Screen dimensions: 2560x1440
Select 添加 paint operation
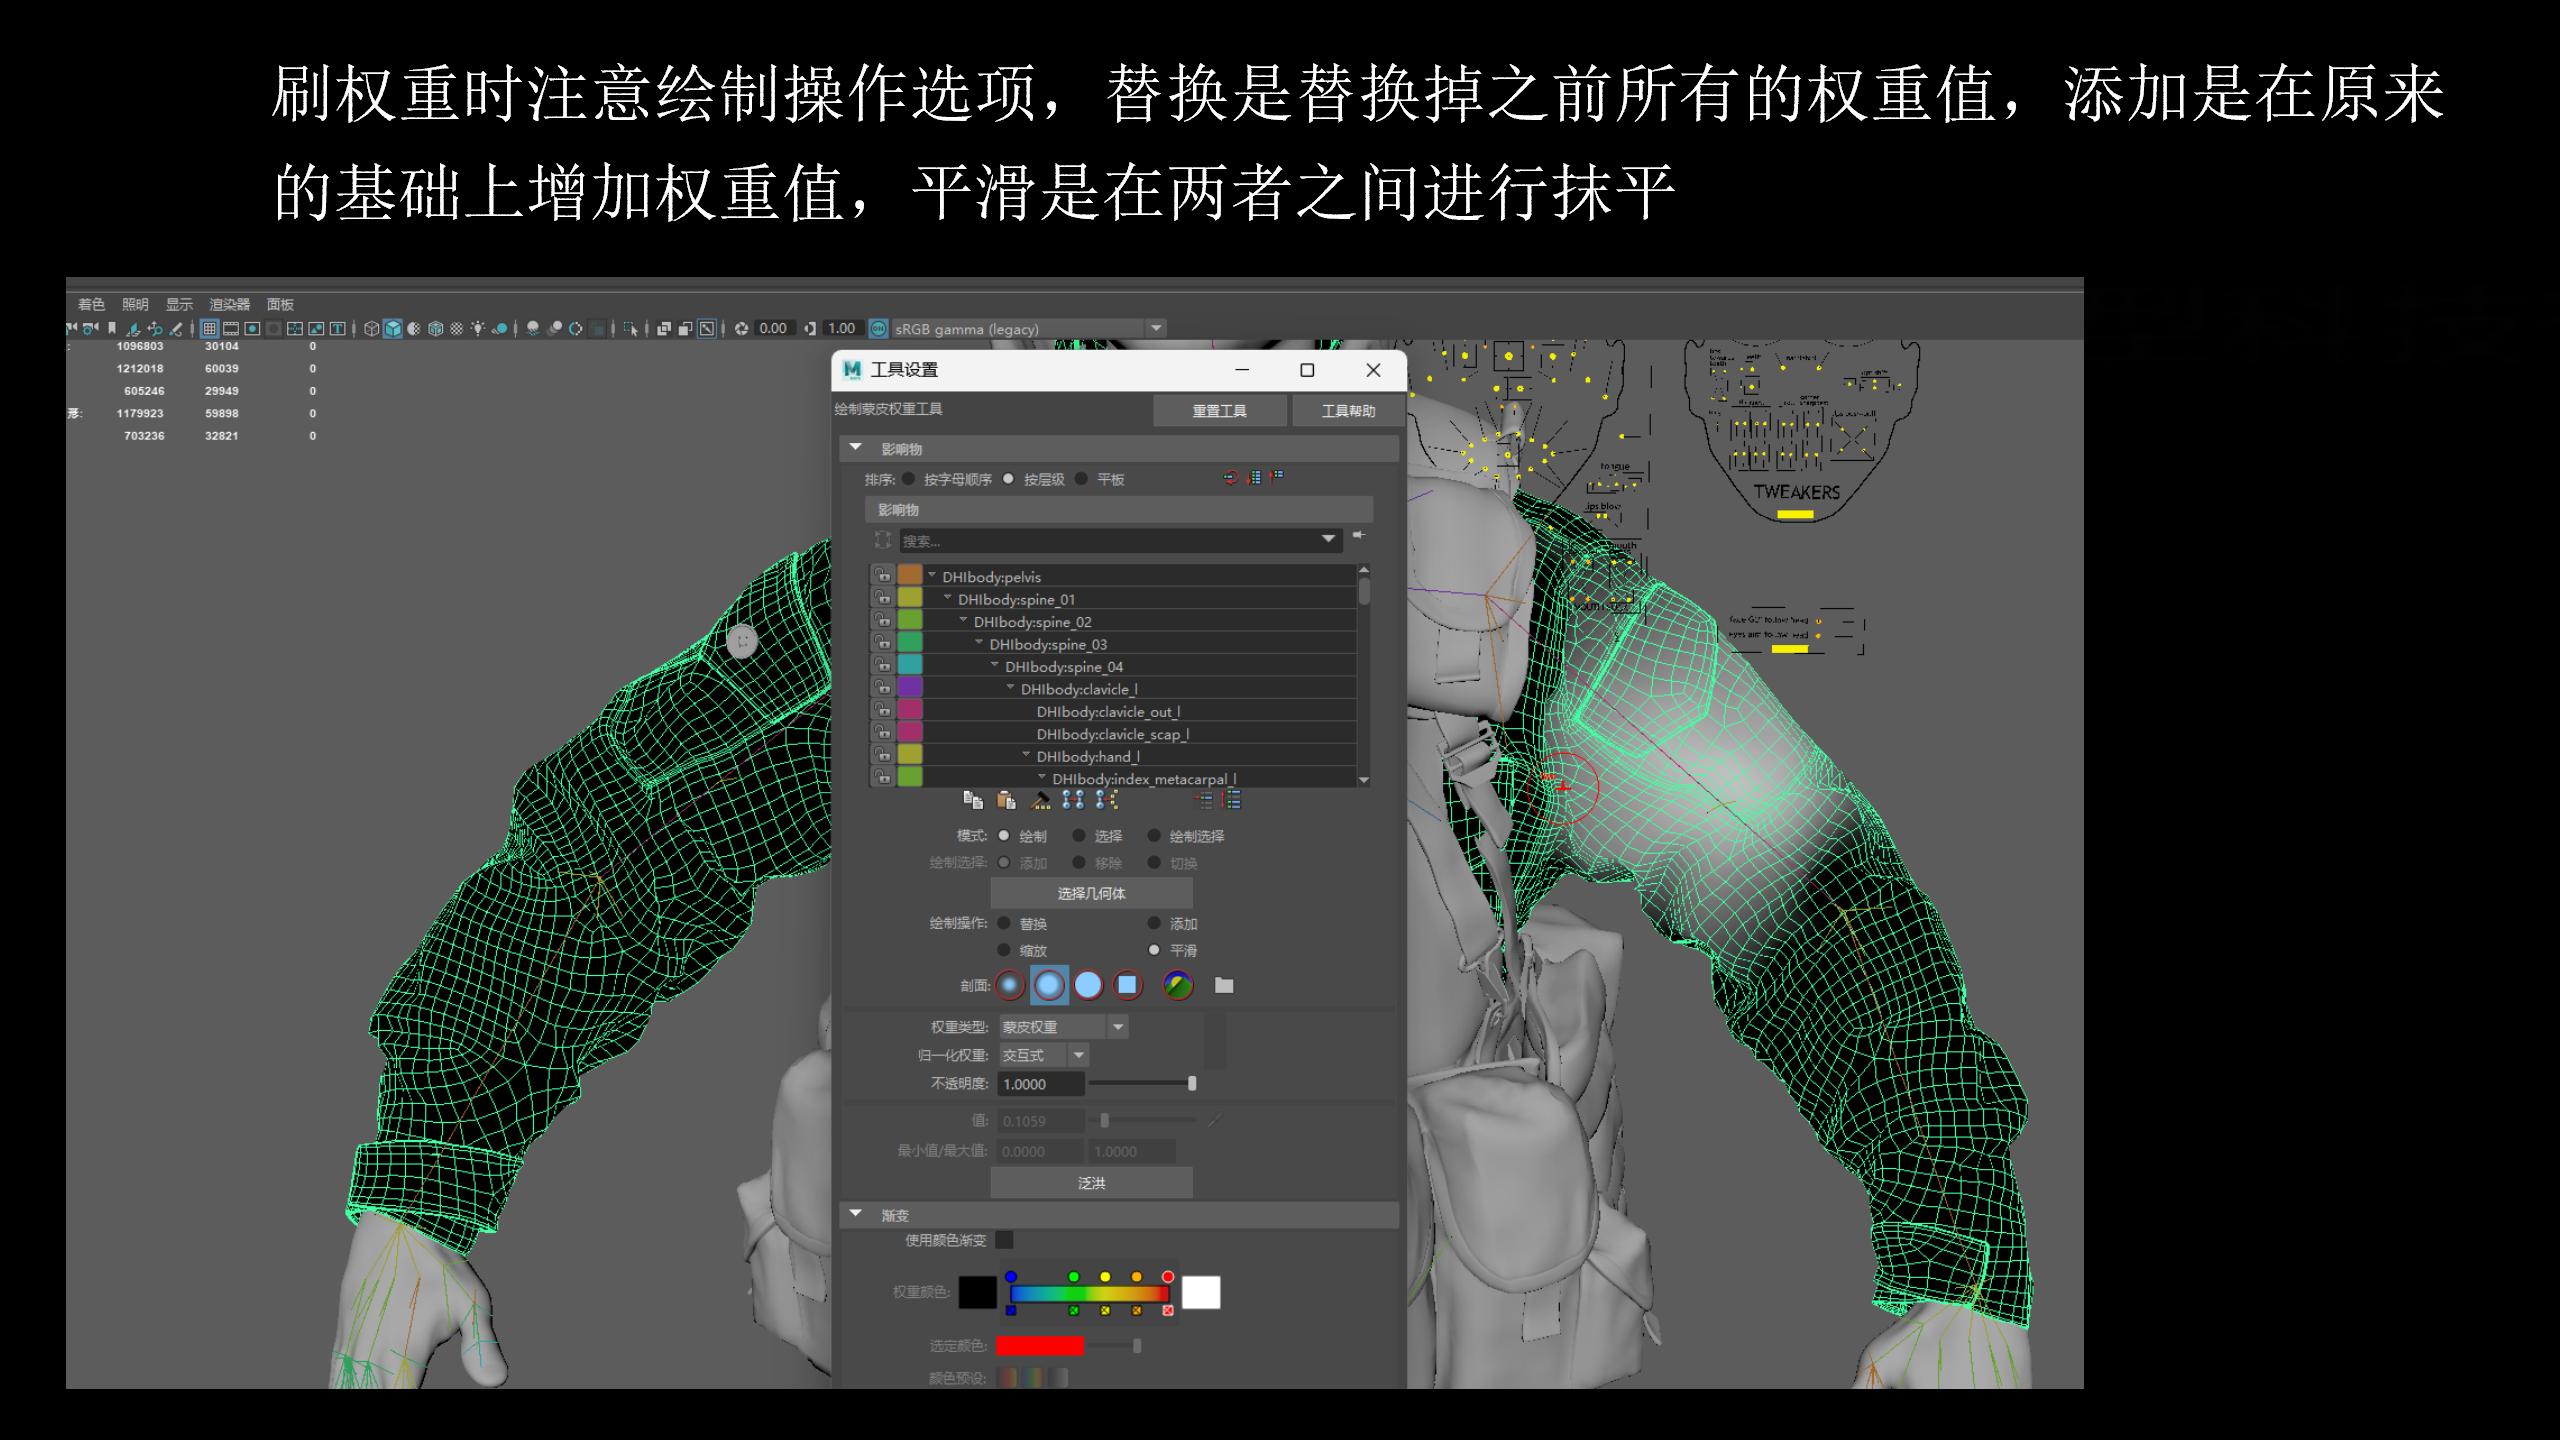click(x=1154, y=923)
